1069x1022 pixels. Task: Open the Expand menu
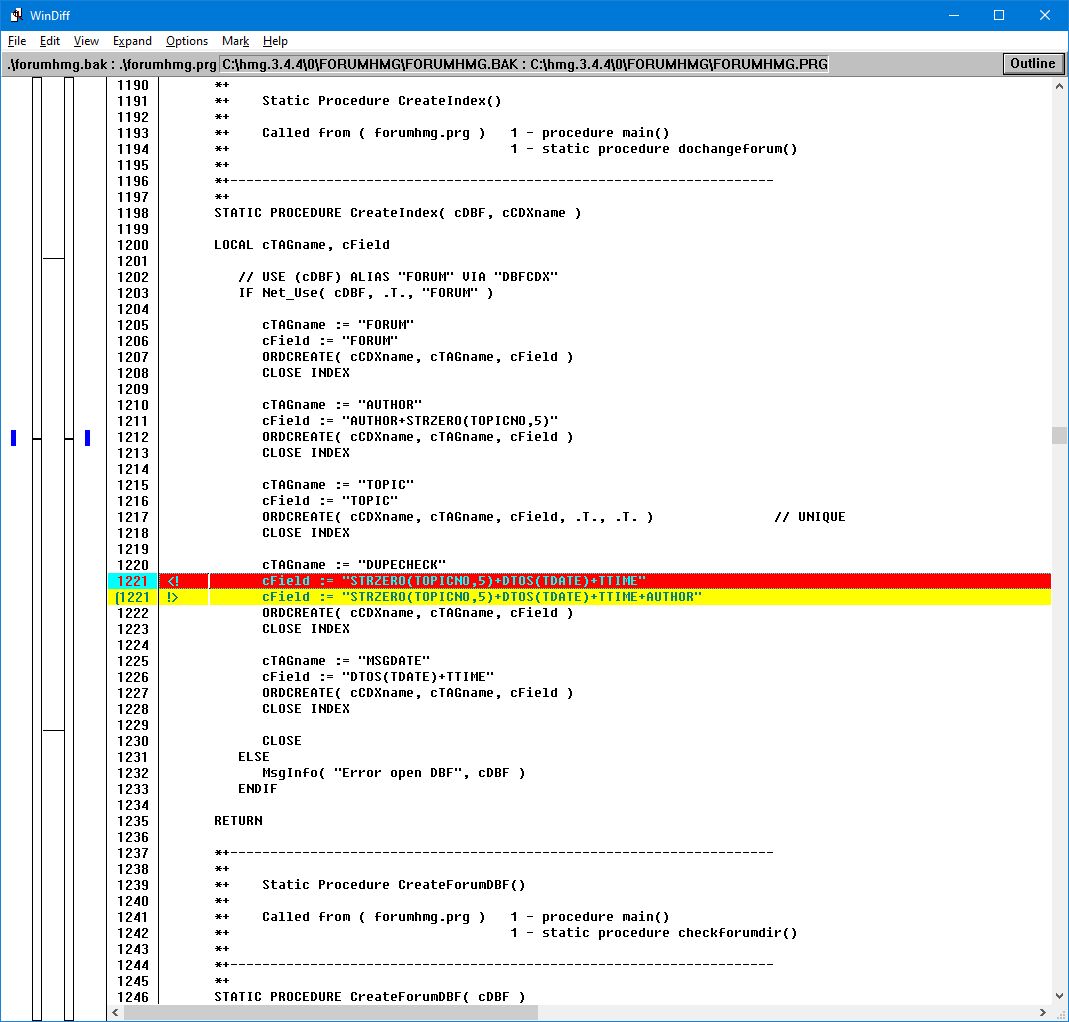click(x=132, y=41)
